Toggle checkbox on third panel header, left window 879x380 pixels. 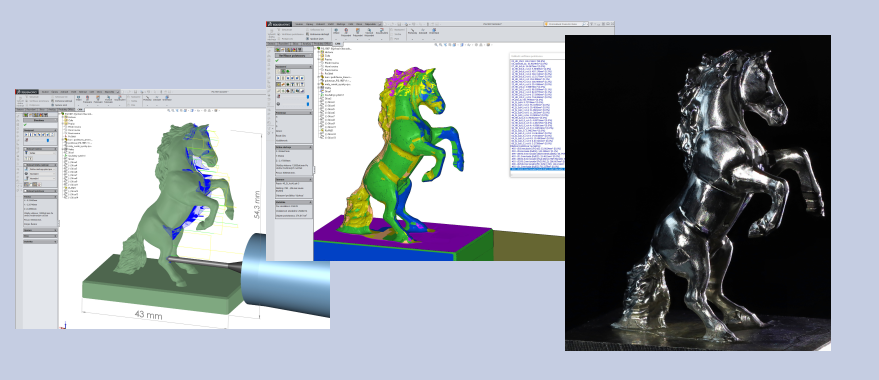[x=25, y=191]
